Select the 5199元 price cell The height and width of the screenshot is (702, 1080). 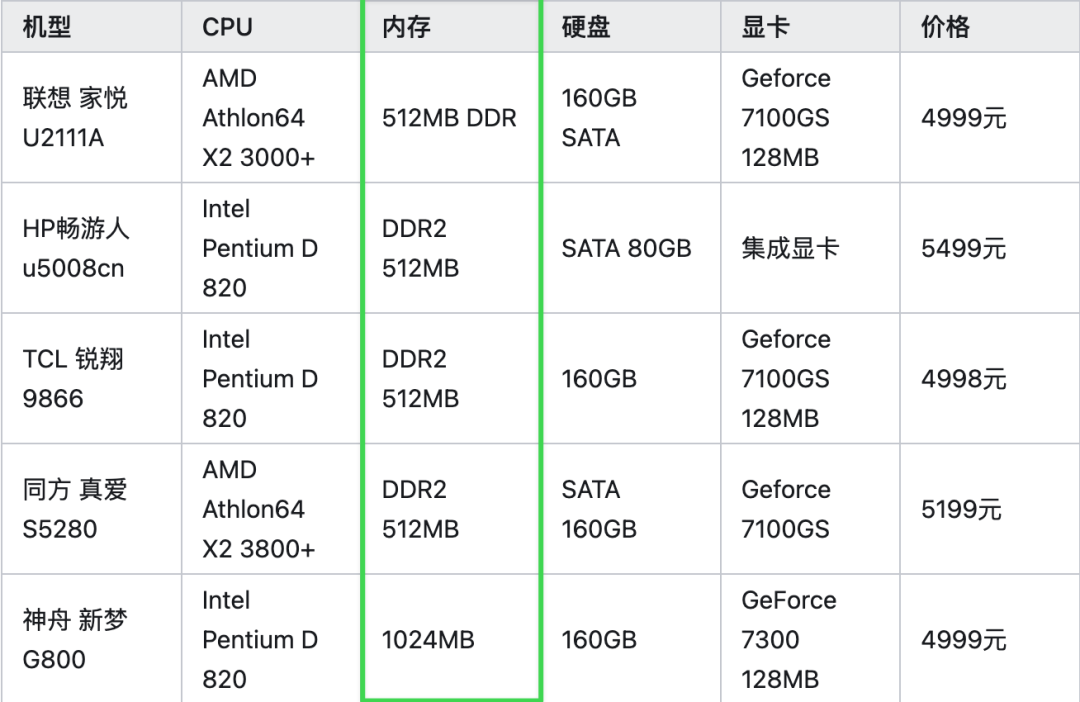pyautogui.click(x=961, y=509)
